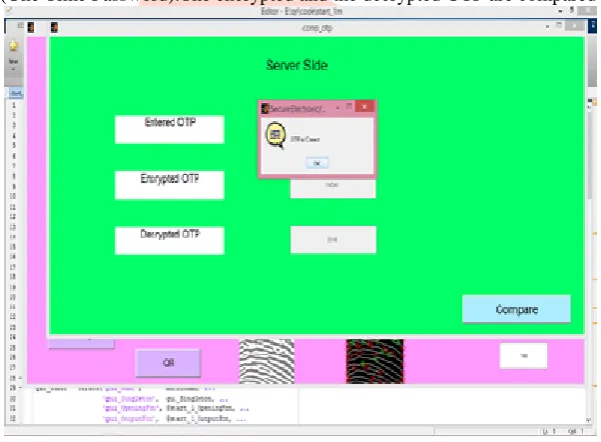Viewport: 601px width, 442px height.
Task: Click the grayscale fingerprint image
Action: click(x=267, y=361)
